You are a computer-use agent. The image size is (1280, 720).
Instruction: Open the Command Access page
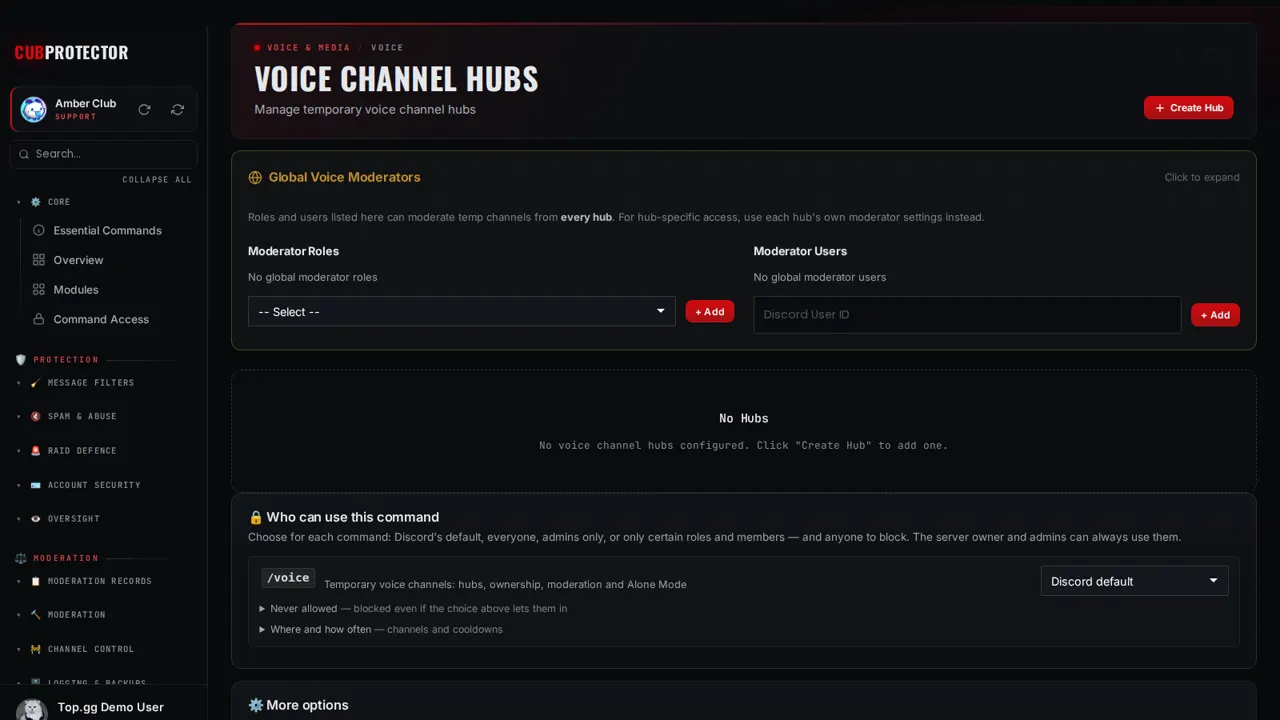tap(101, 319)
